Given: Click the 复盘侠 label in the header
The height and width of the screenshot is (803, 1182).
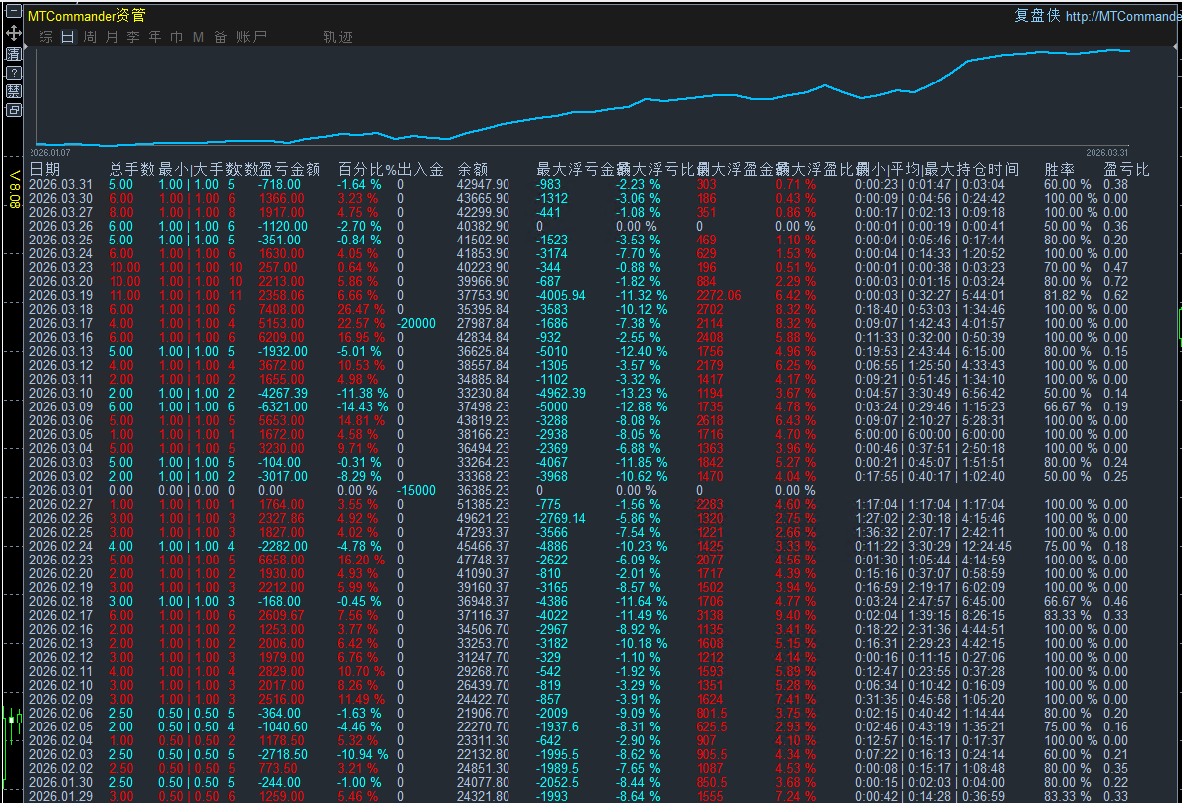Looking at the screenshot, I should click(1036, 16).
